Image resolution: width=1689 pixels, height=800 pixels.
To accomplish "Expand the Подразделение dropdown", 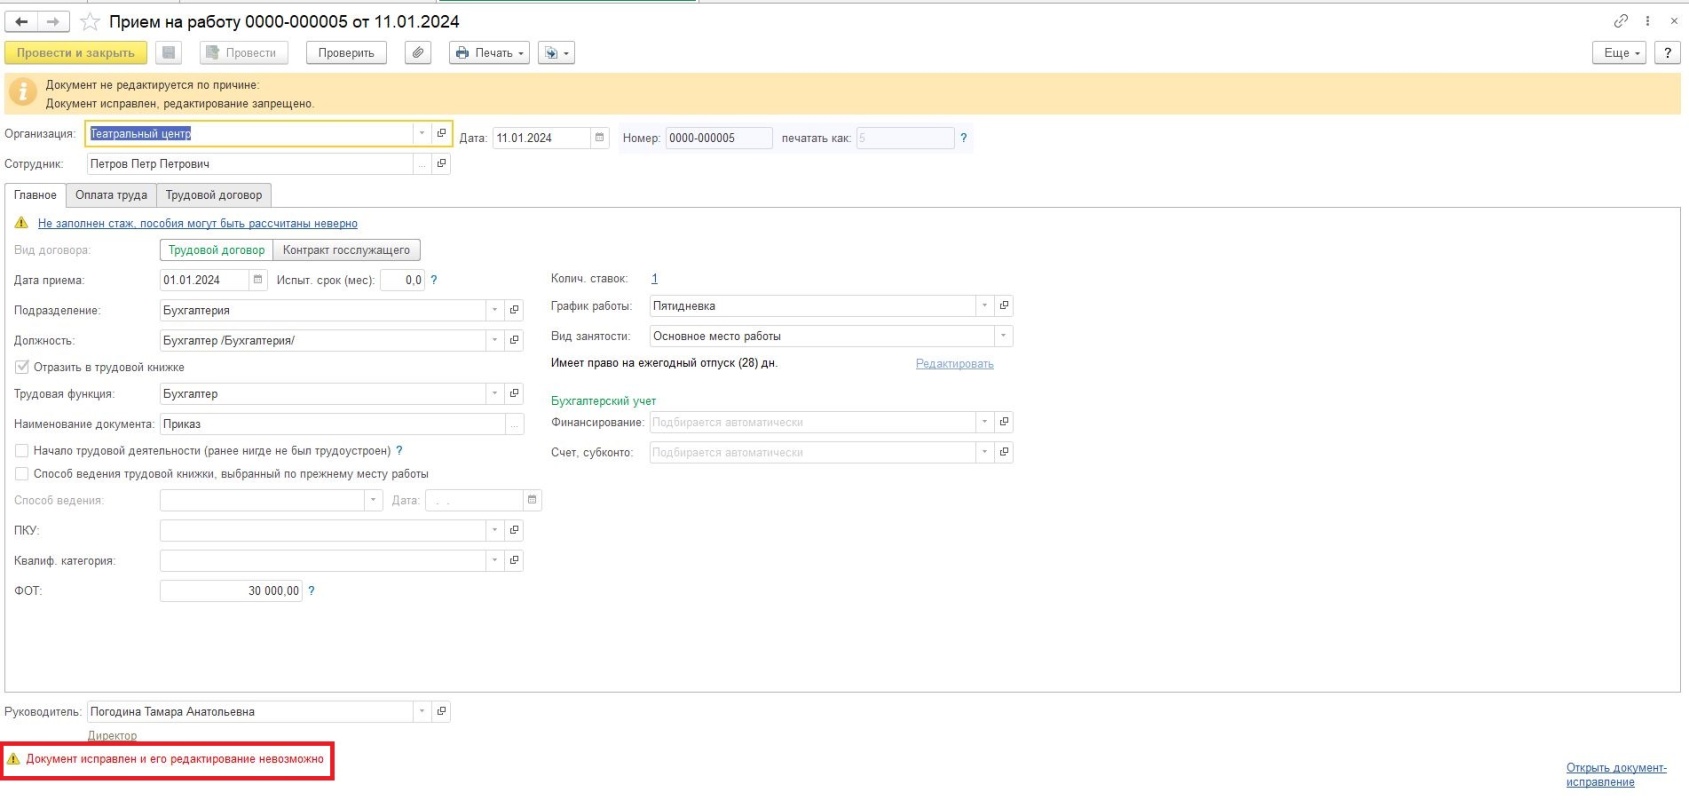I will (495, 311).
